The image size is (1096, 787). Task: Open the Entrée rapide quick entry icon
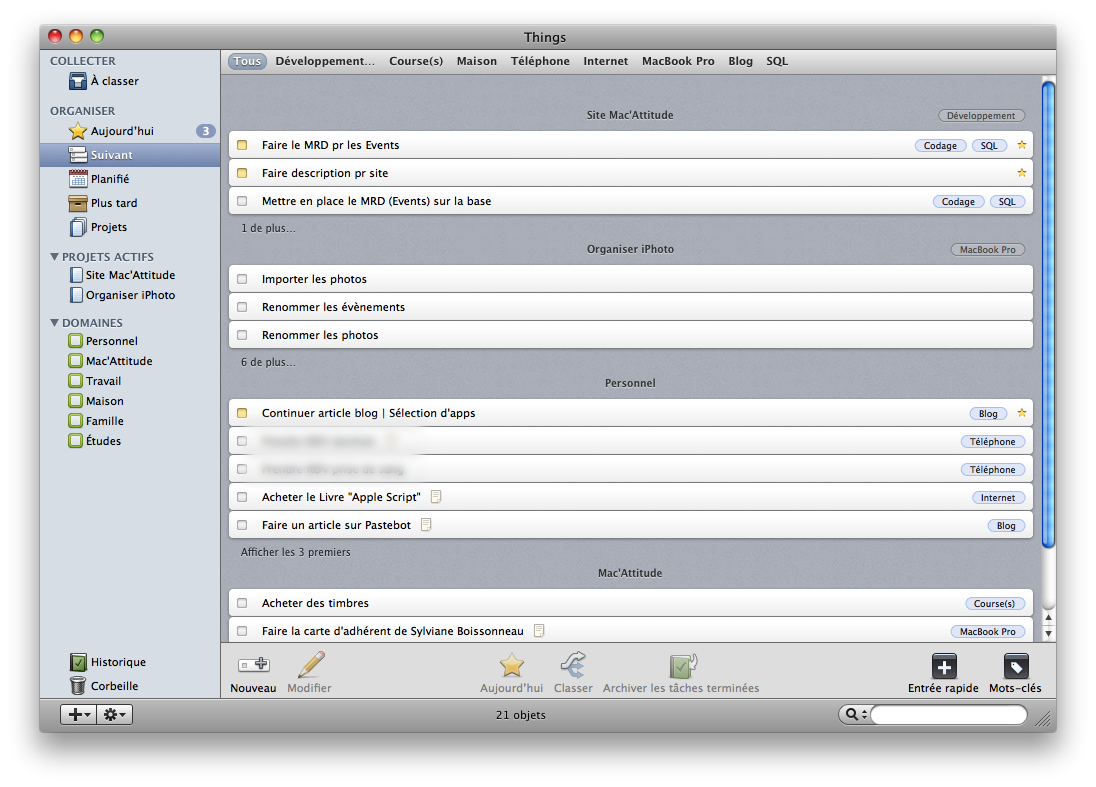(944, 667)
